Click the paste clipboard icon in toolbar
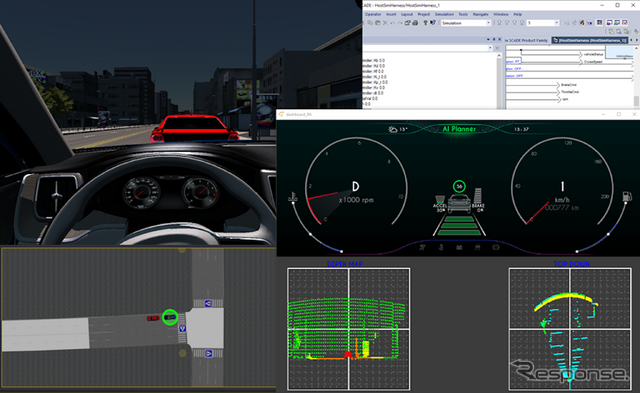Screen dimensions: 640x393 click(x=378, y=23)
